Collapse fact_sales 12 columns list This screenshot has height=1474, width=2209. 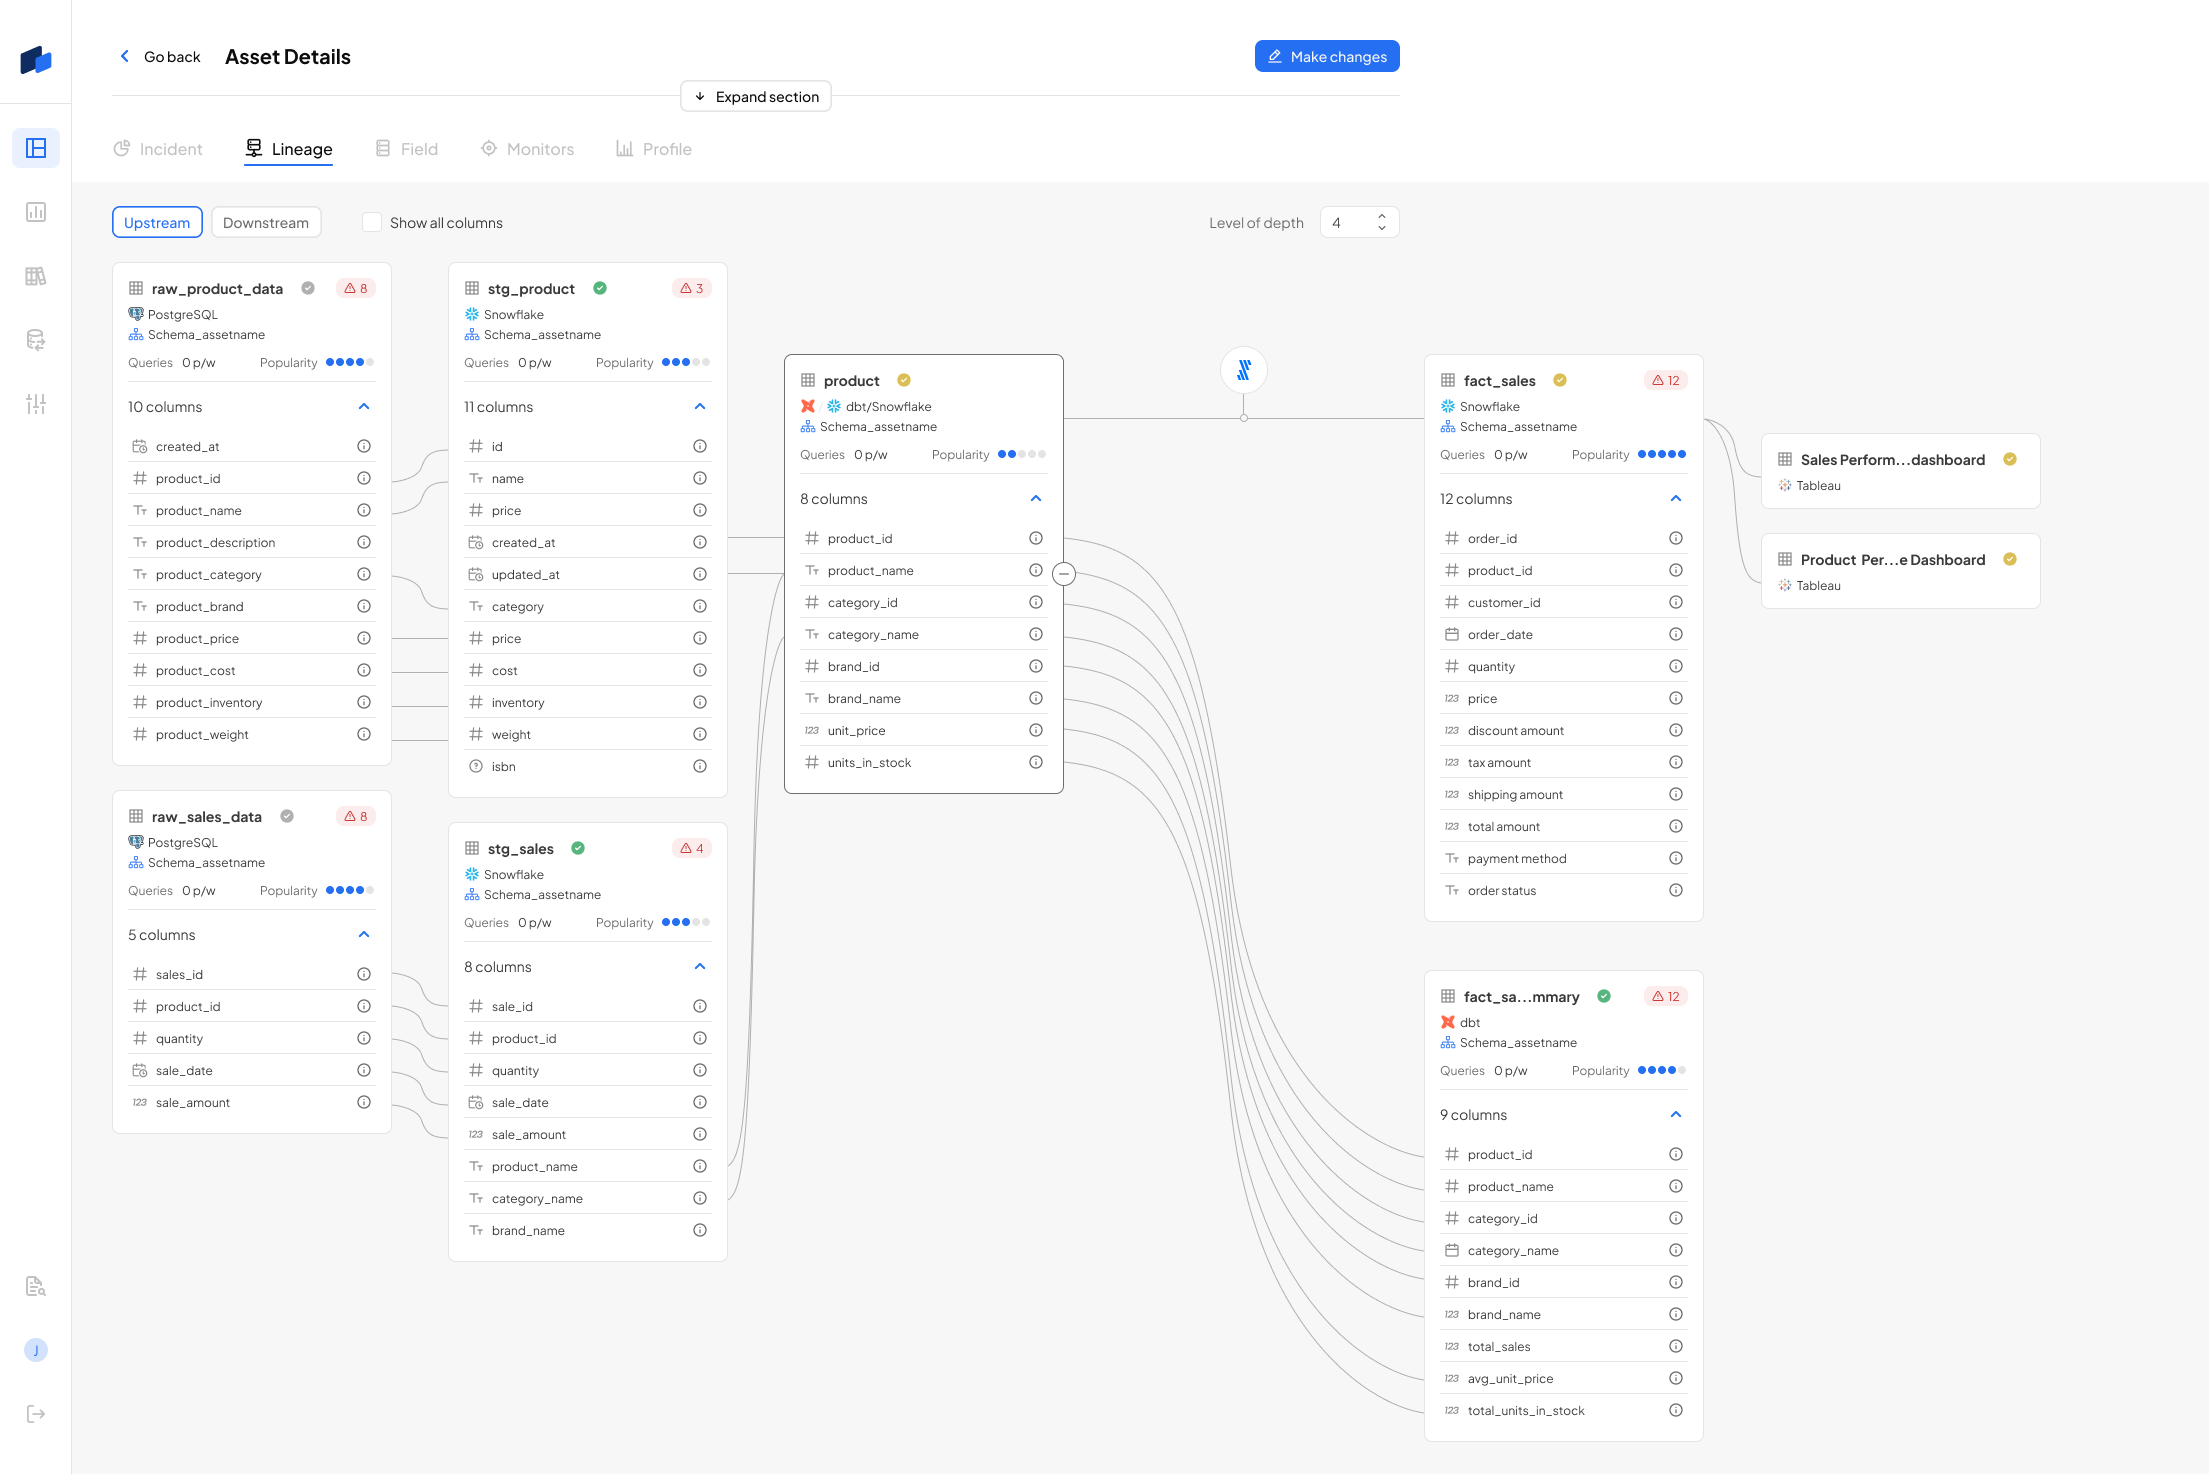coord(1676,498)
